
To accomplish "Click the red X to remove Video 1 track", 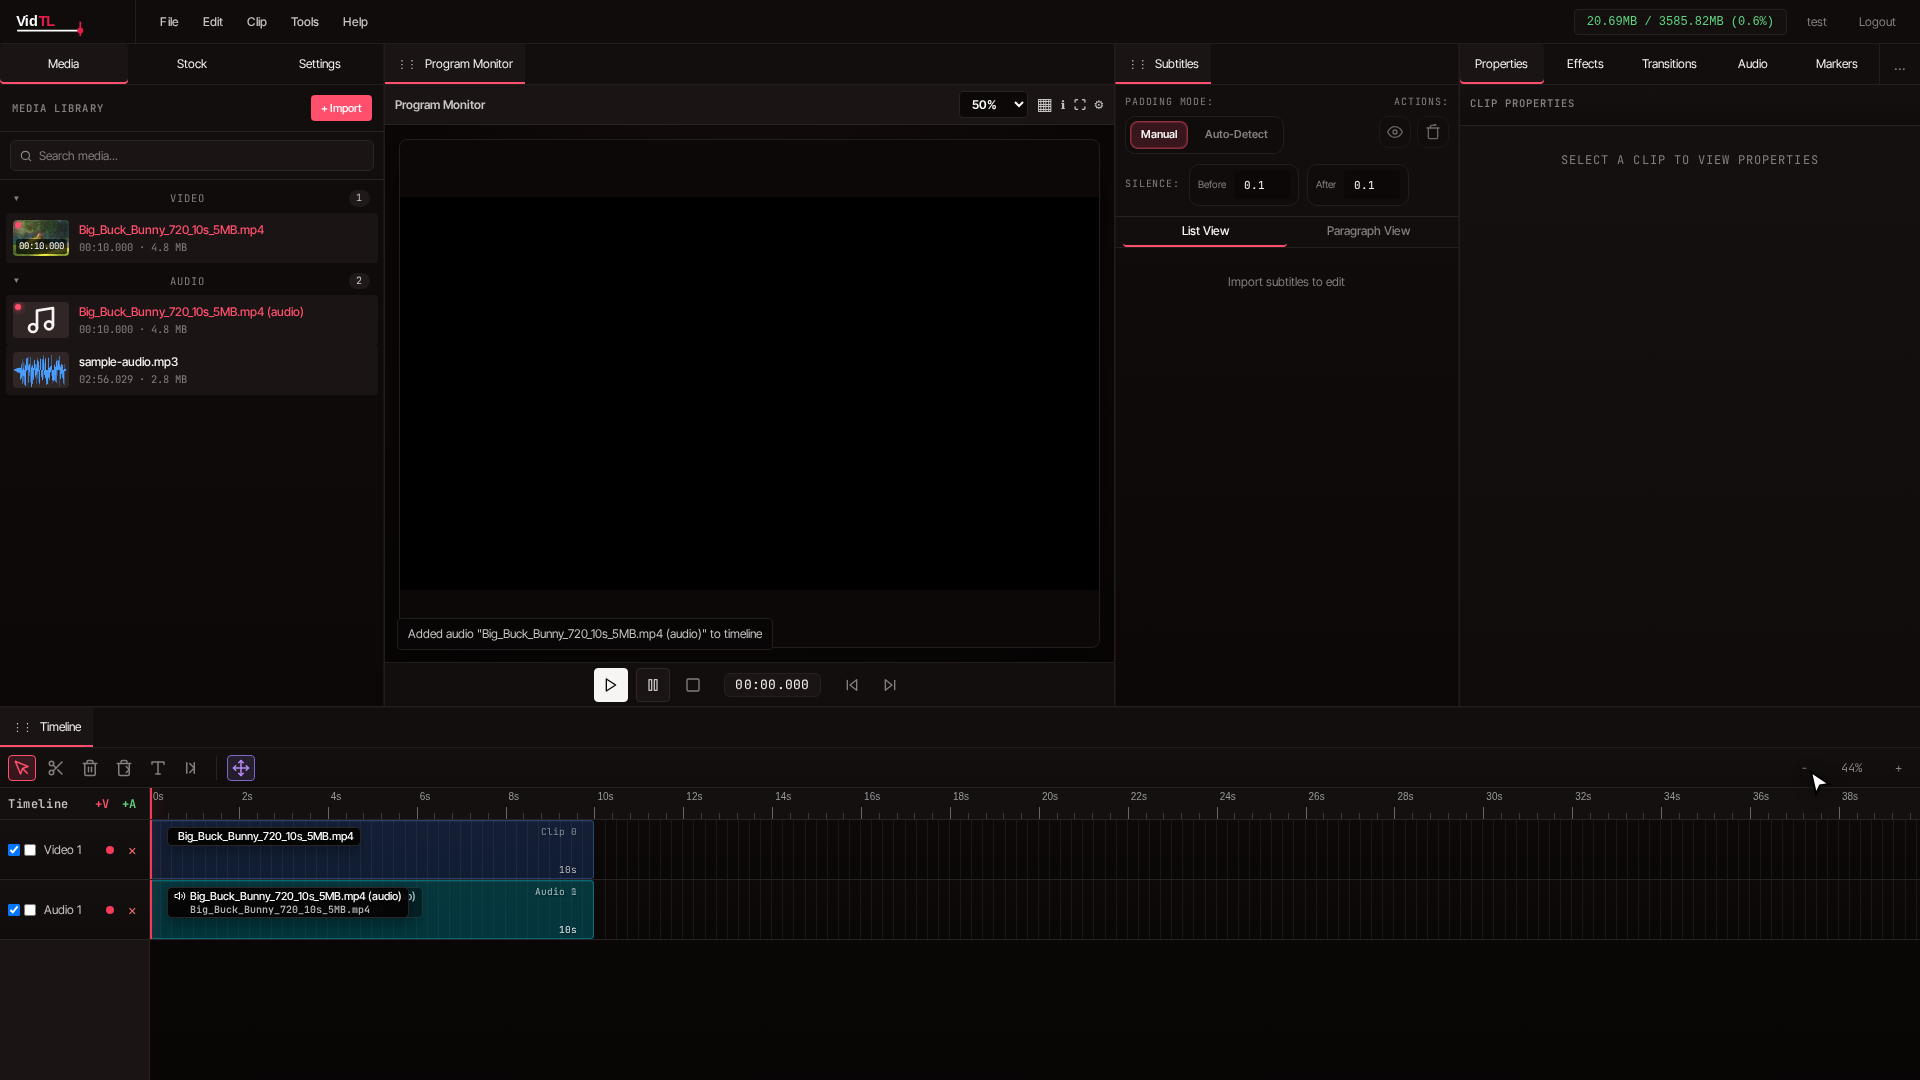I will (132, 851).
